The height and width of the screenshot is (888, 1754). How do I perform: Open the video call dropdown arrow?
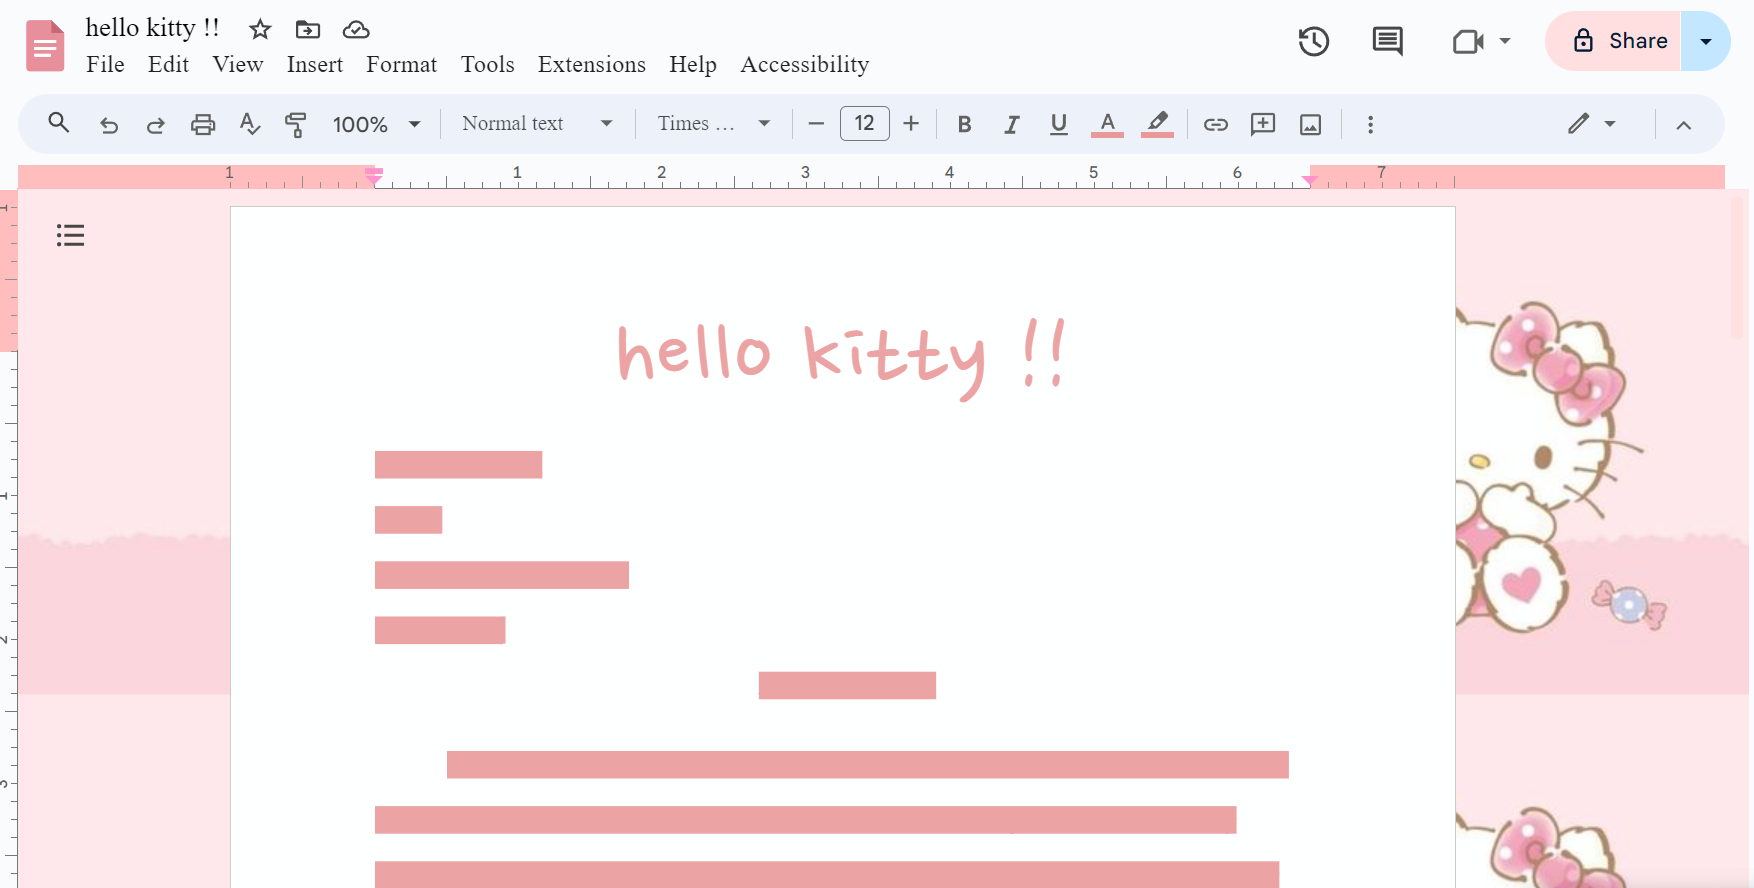pos(1505,41)
